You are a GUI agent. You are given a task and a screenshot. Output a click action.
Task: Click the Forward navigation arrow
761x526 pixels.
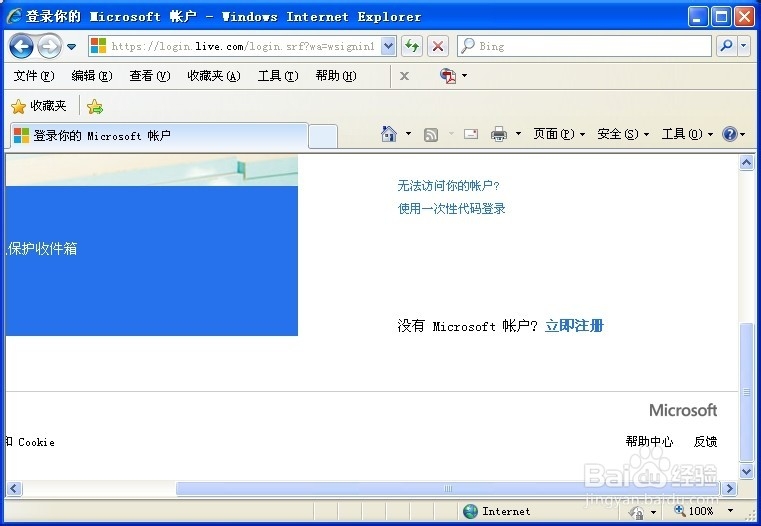[x=50, y=47]
